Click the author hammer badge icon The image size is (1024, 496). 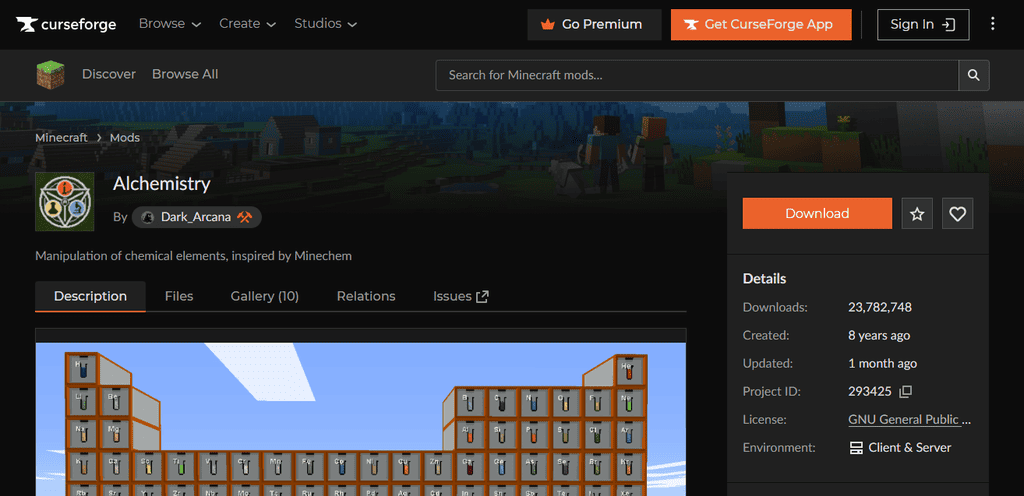tap(245, 217)
